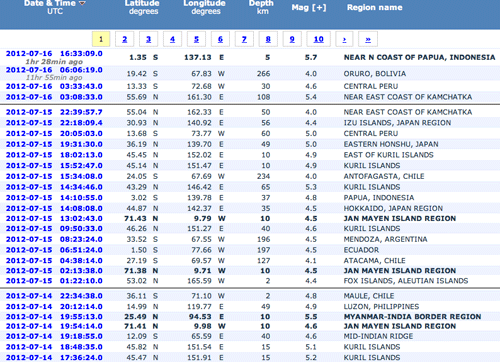Select MENDOZA, ARGENTINA region text
500x362 pixels.
click(385, 239)
